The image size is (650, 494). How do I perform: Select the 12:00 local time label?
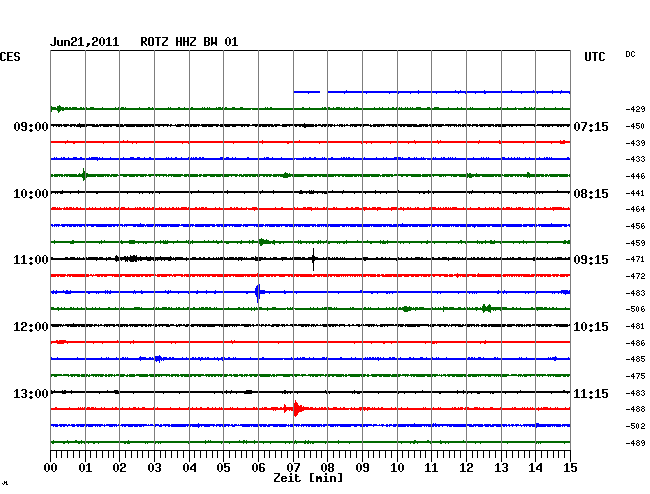[x=31, y=327]
